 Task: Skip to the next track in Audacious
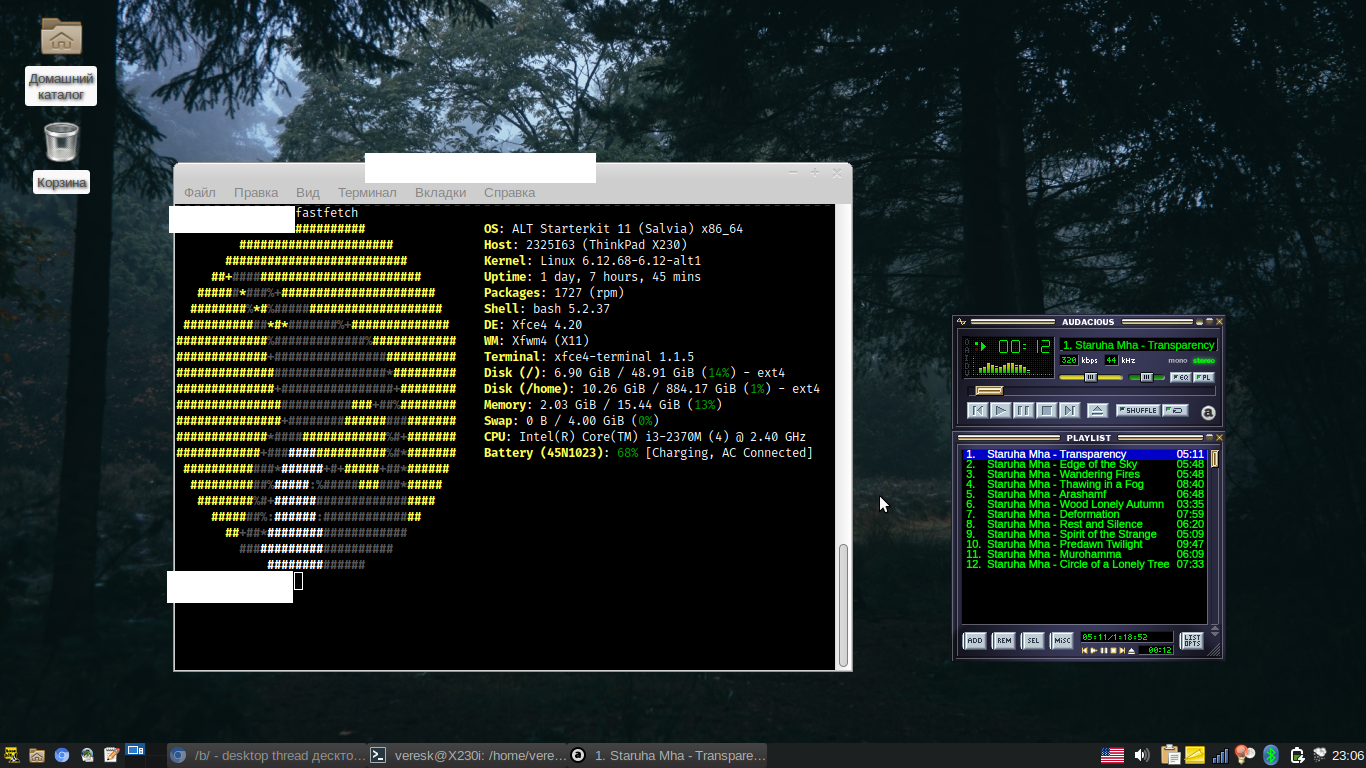click(x=1070, y=410)
